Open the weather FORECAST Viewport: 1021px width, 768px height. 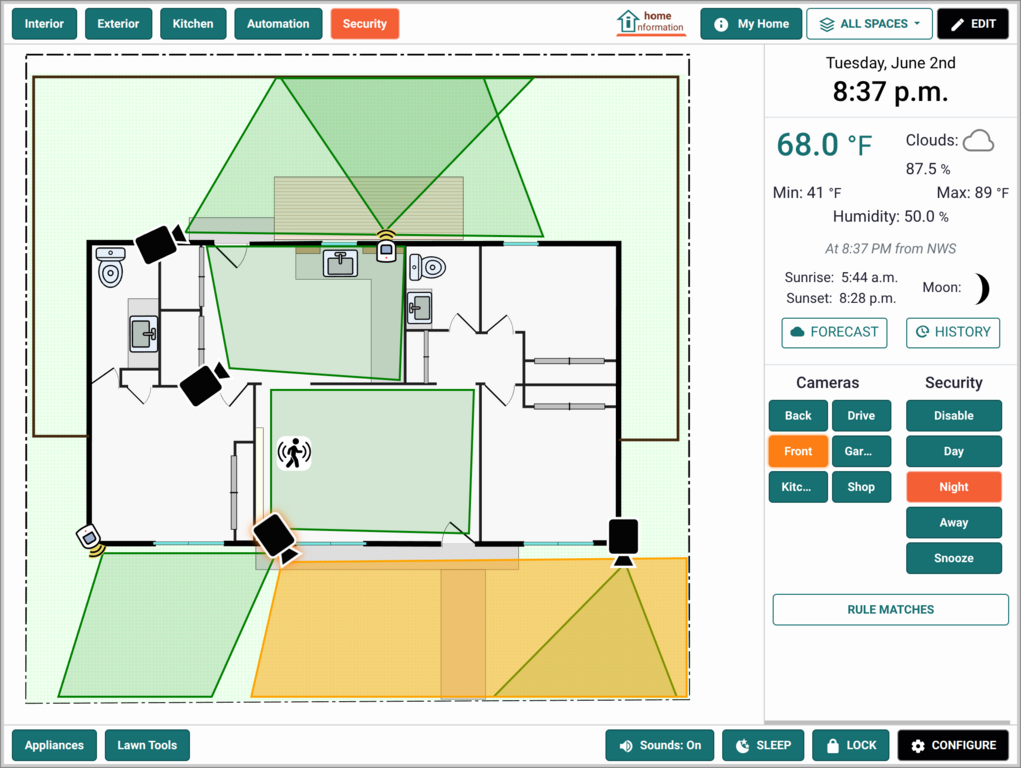(834, 332)
